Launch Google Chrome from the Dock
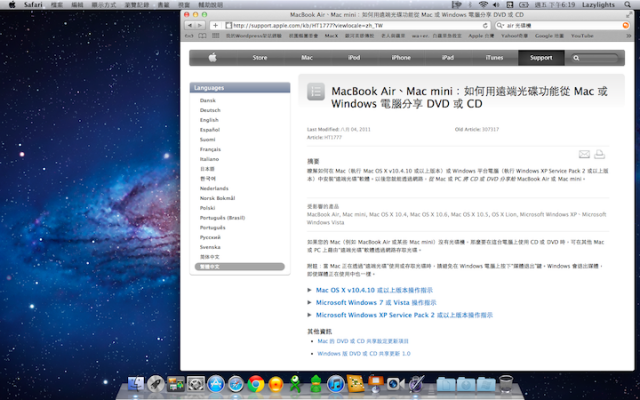The image size is (640, 400). pyautogui.click(x=256, y=384)
